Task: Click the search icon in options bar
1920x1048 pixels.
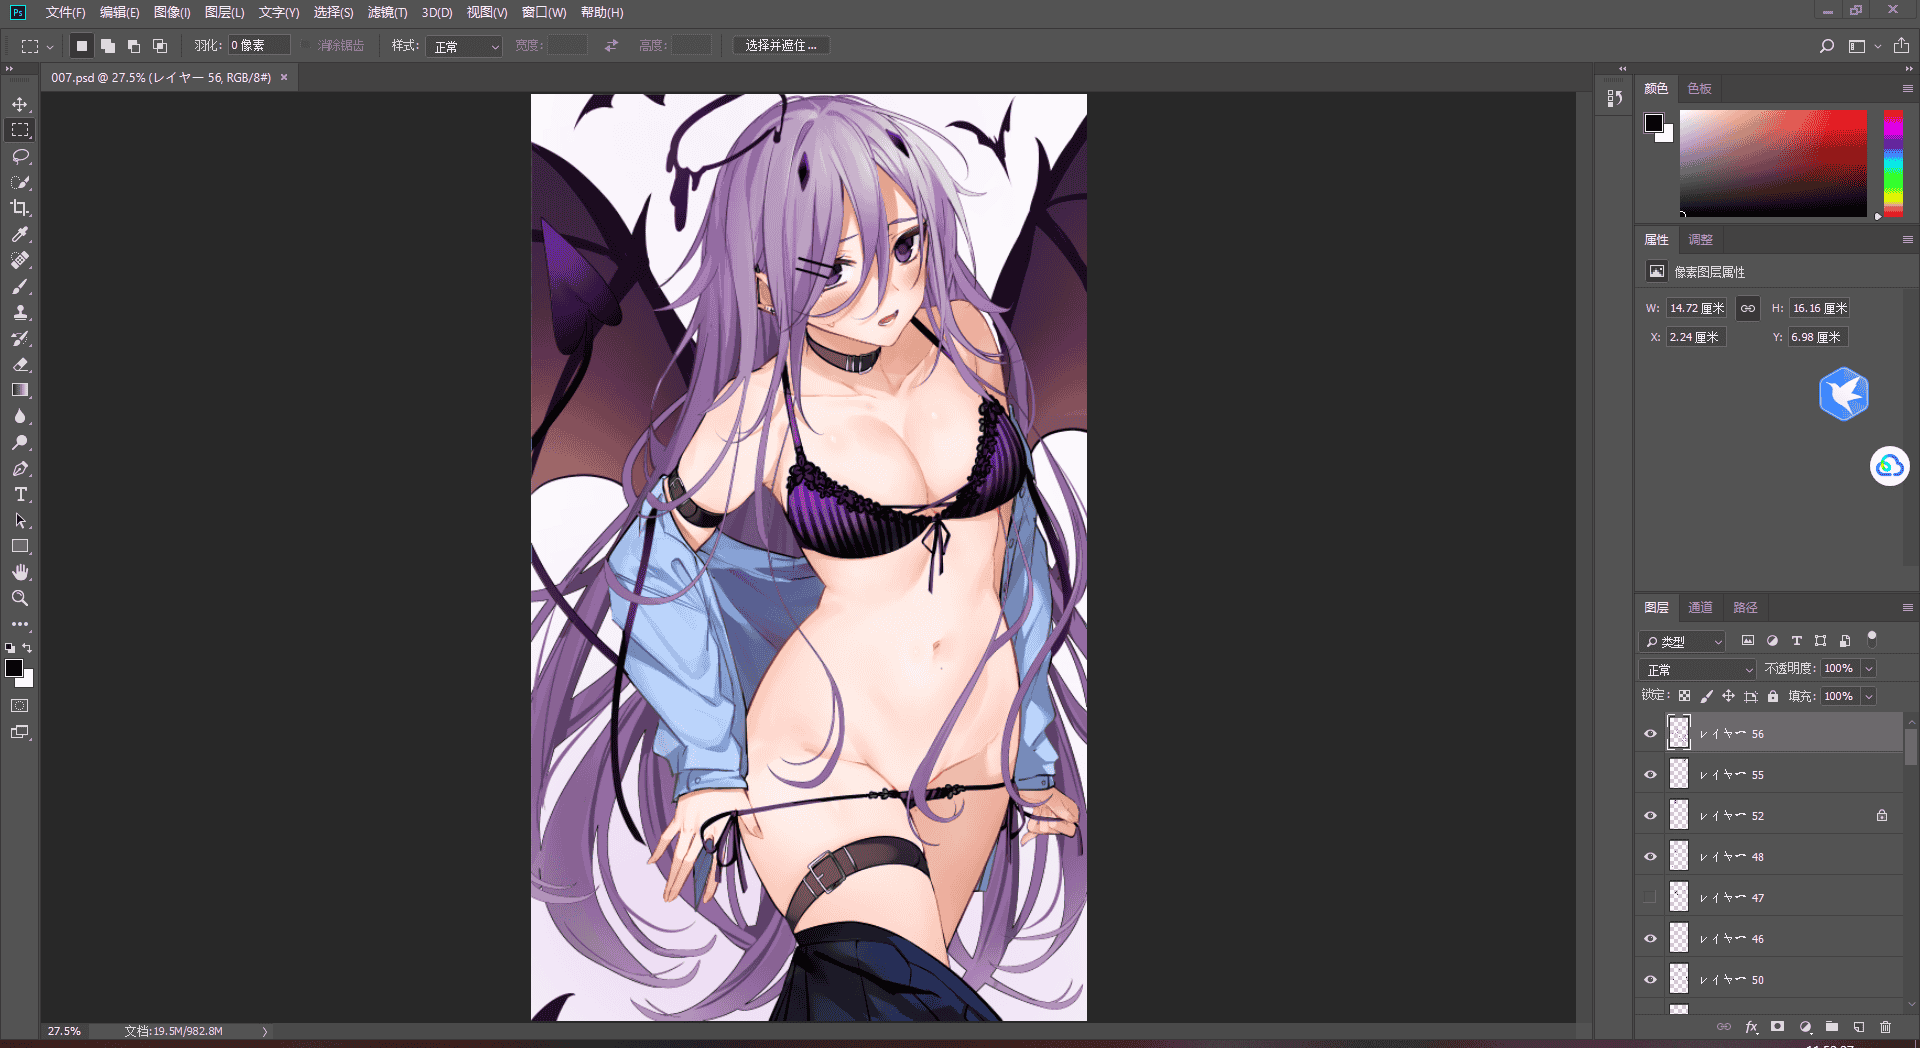Action: click(x=1826, y=46)
